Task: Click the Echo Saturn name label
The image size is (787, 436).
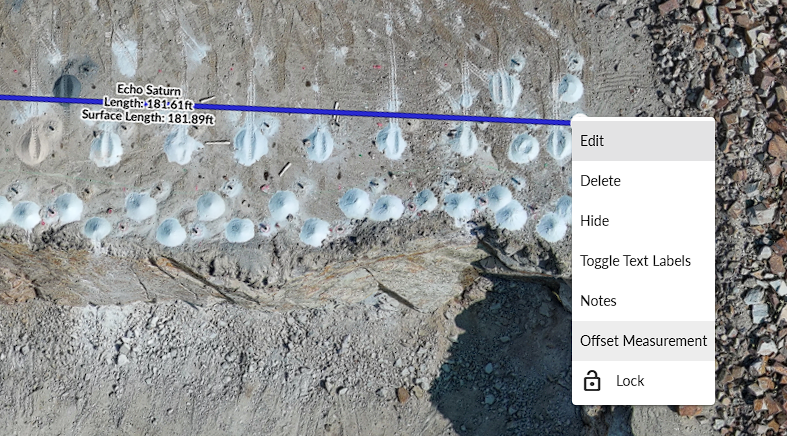Action: click(149, 90)
